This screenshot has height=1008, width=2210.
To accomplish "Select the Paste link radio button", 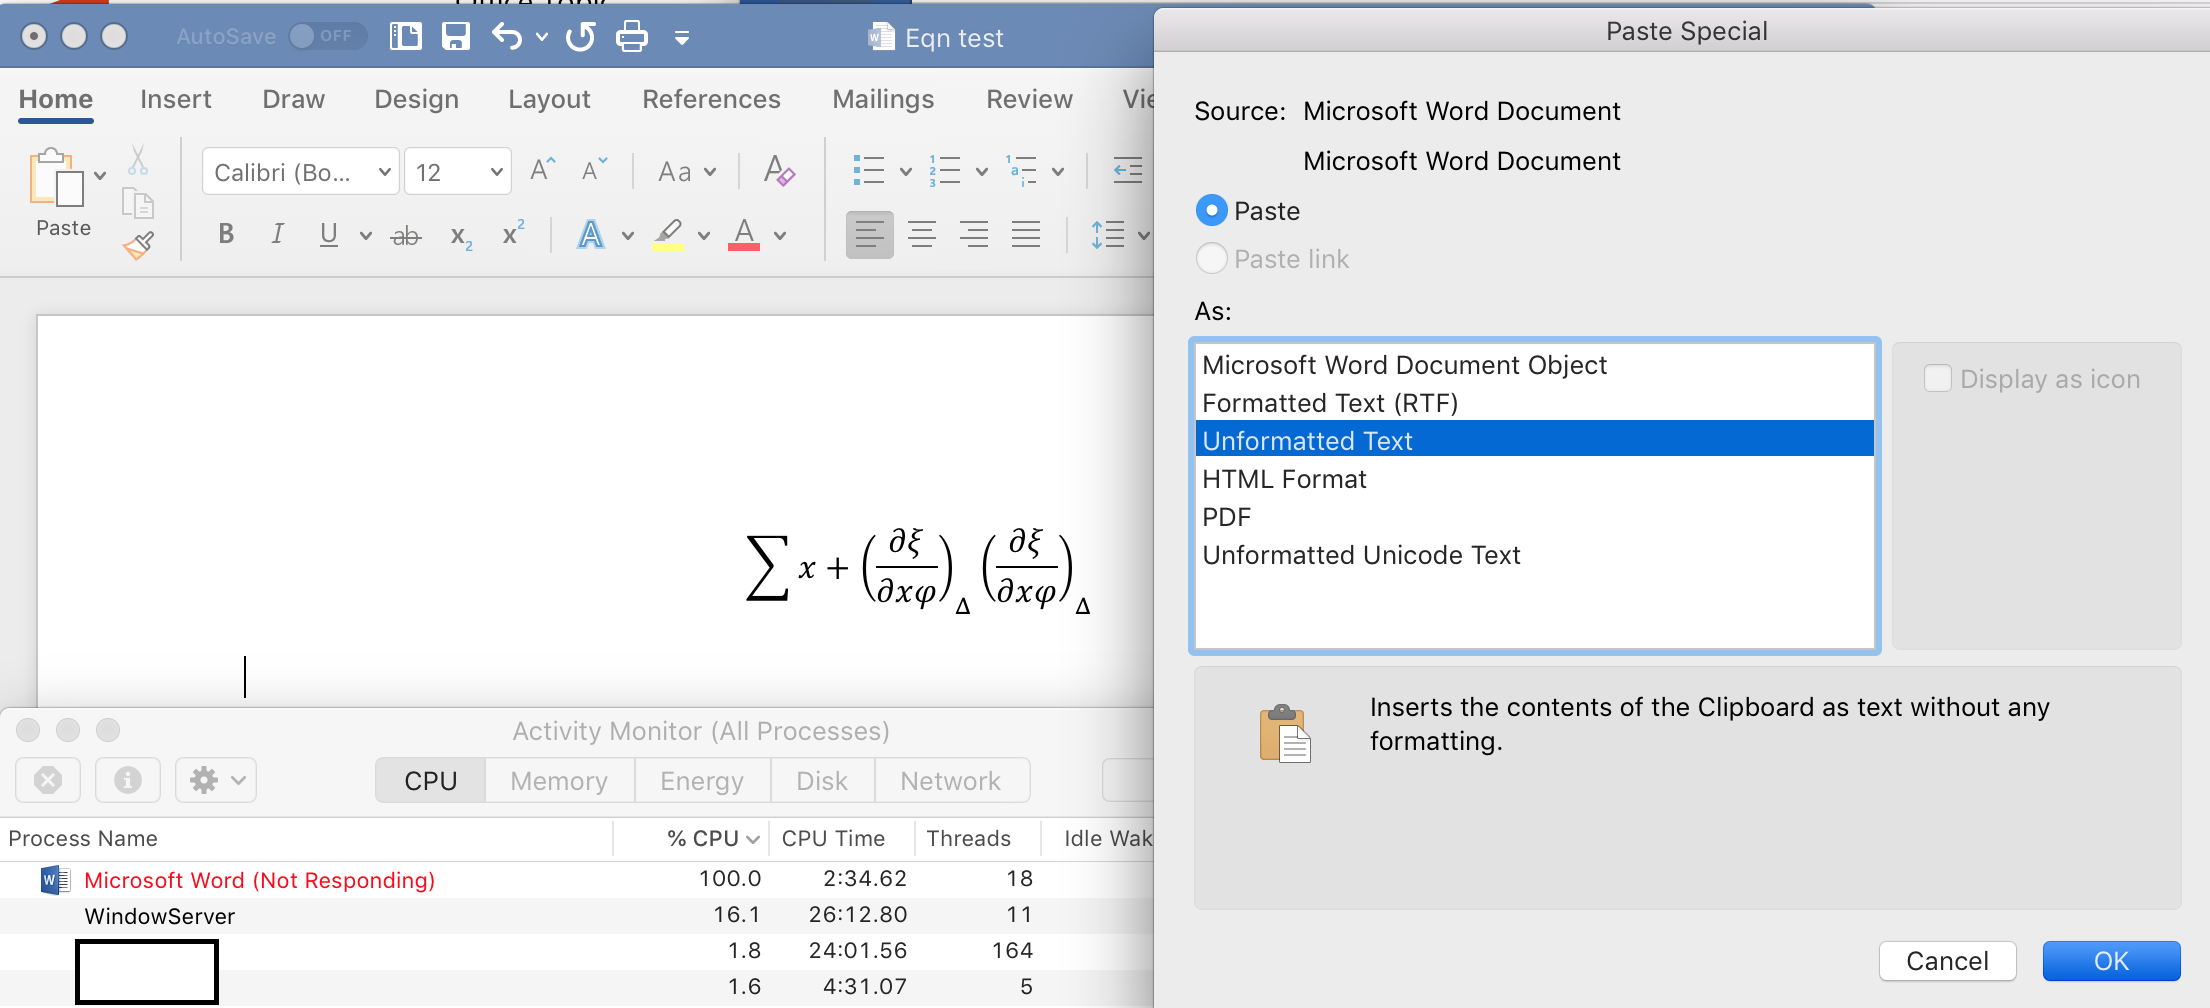I will point(1211,258).
